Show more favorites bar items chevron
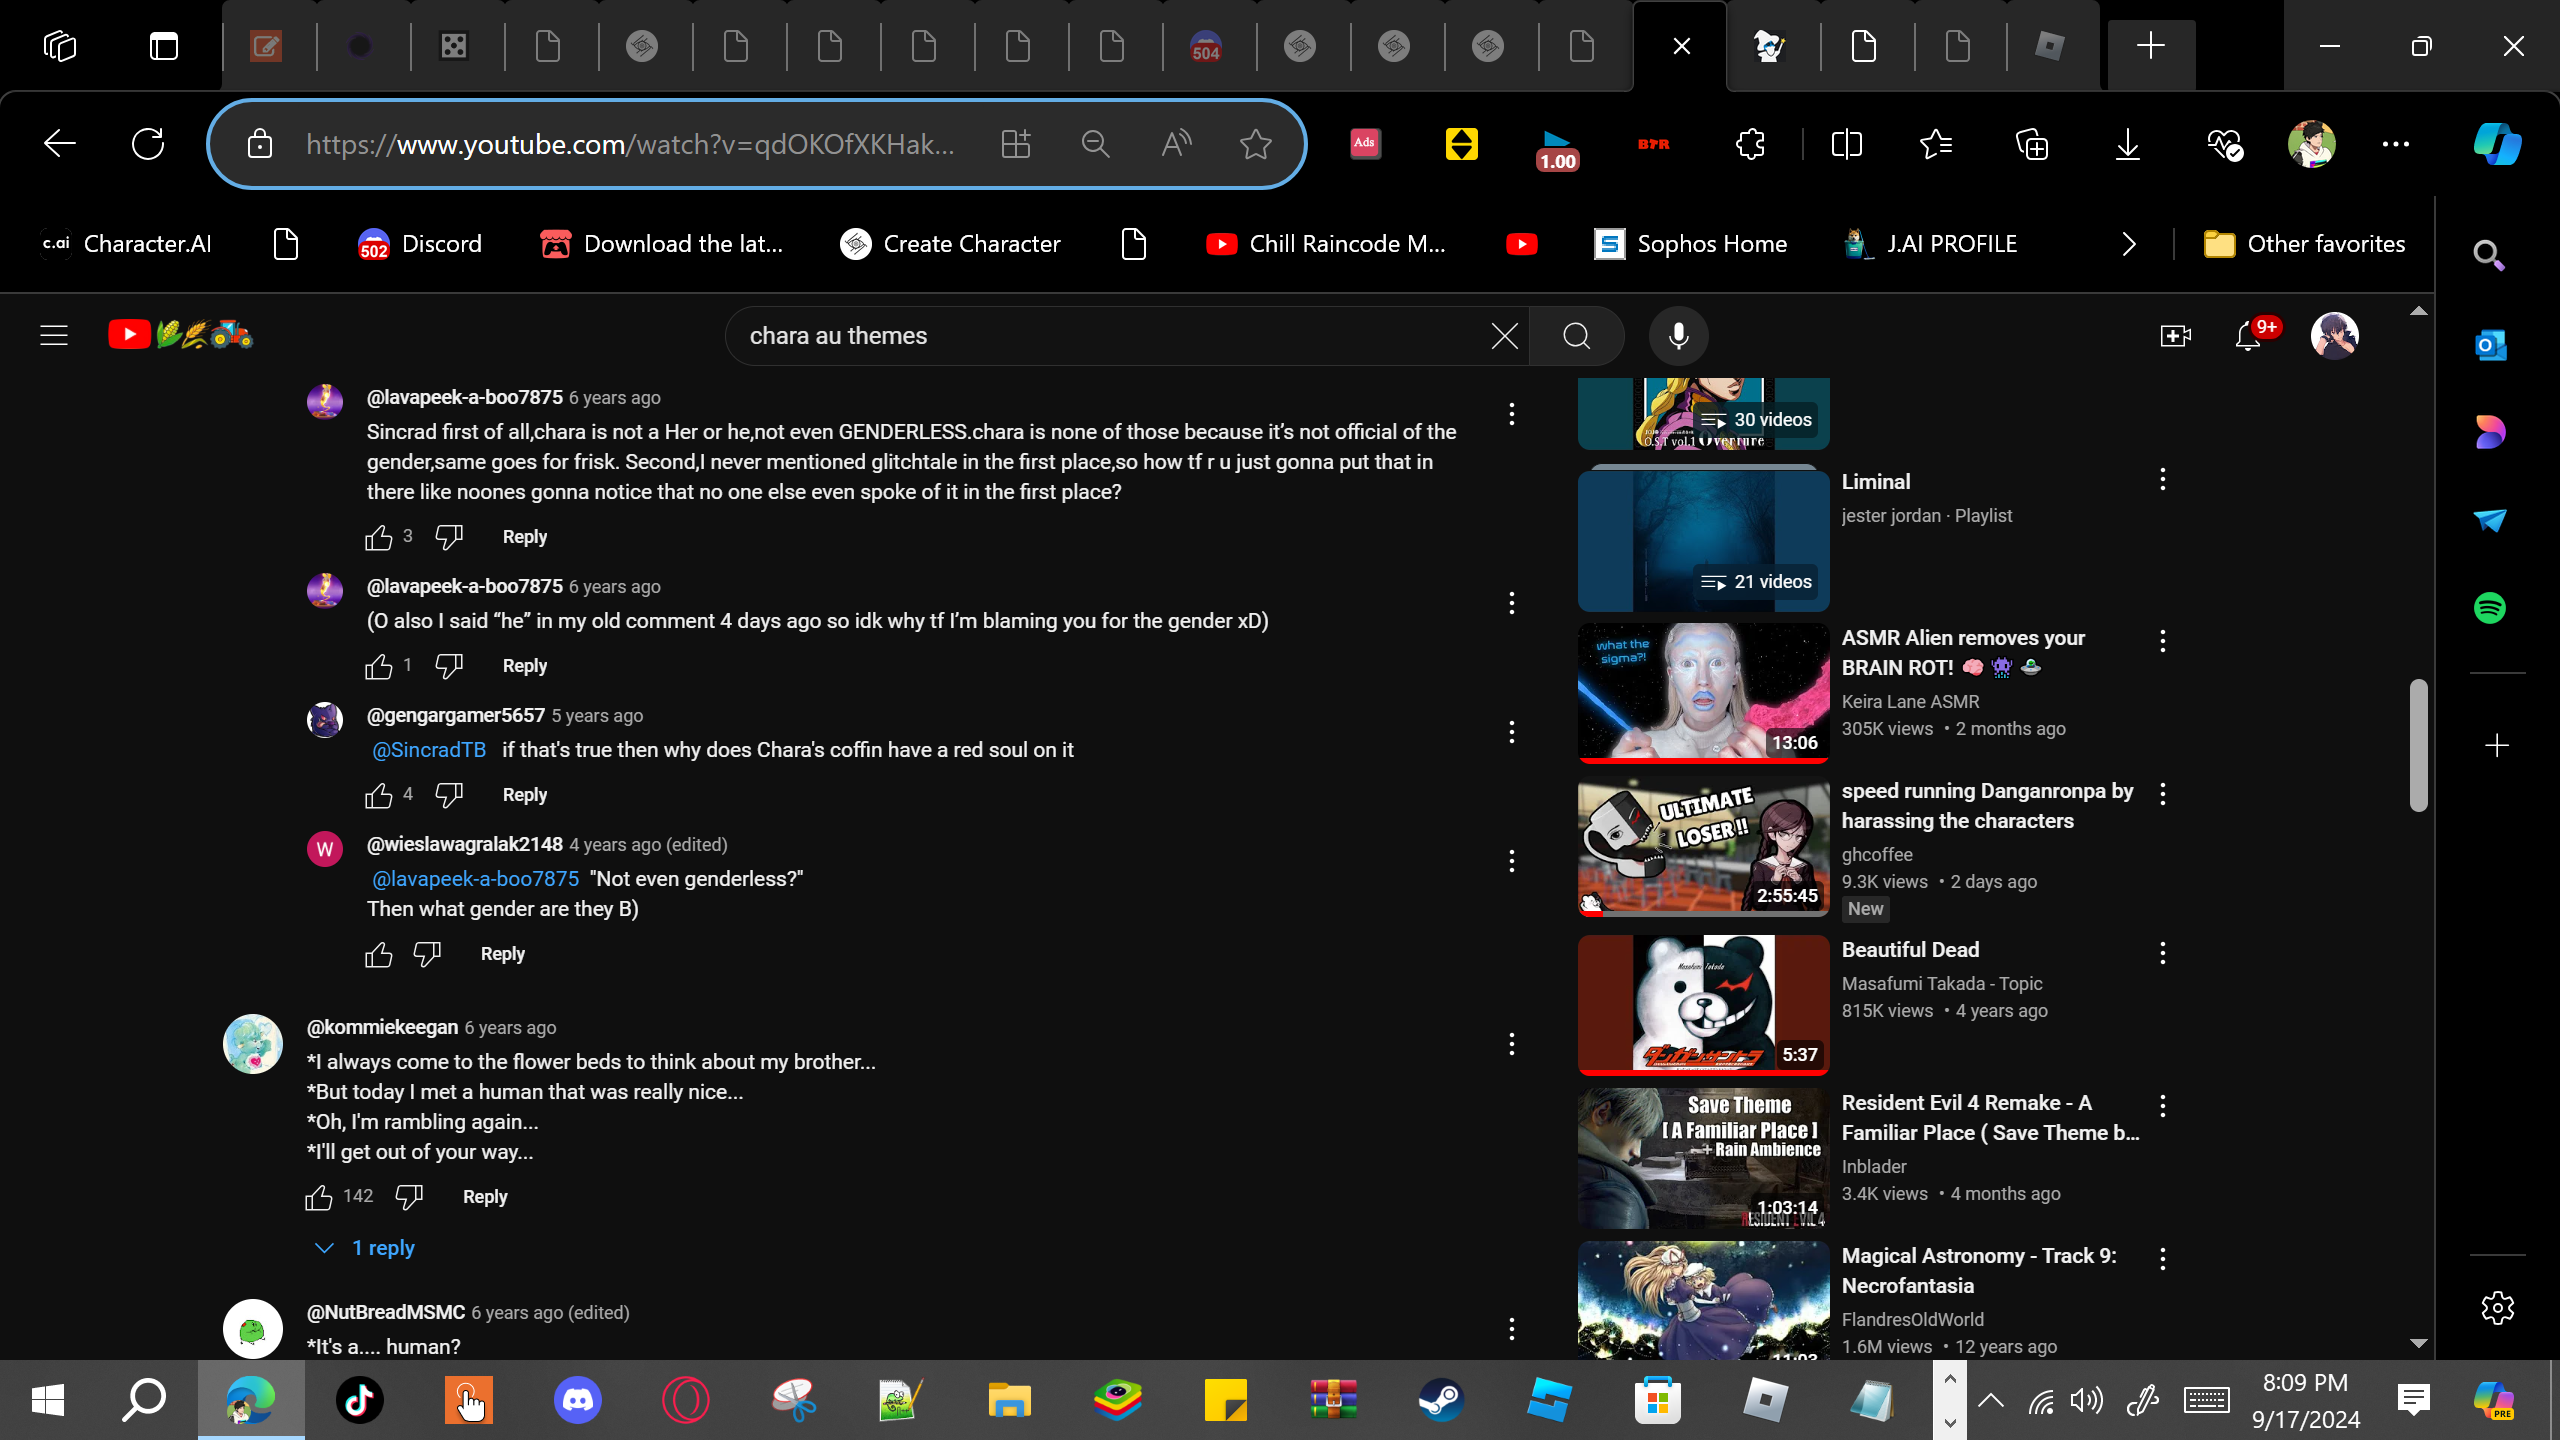 point(2128,244)
